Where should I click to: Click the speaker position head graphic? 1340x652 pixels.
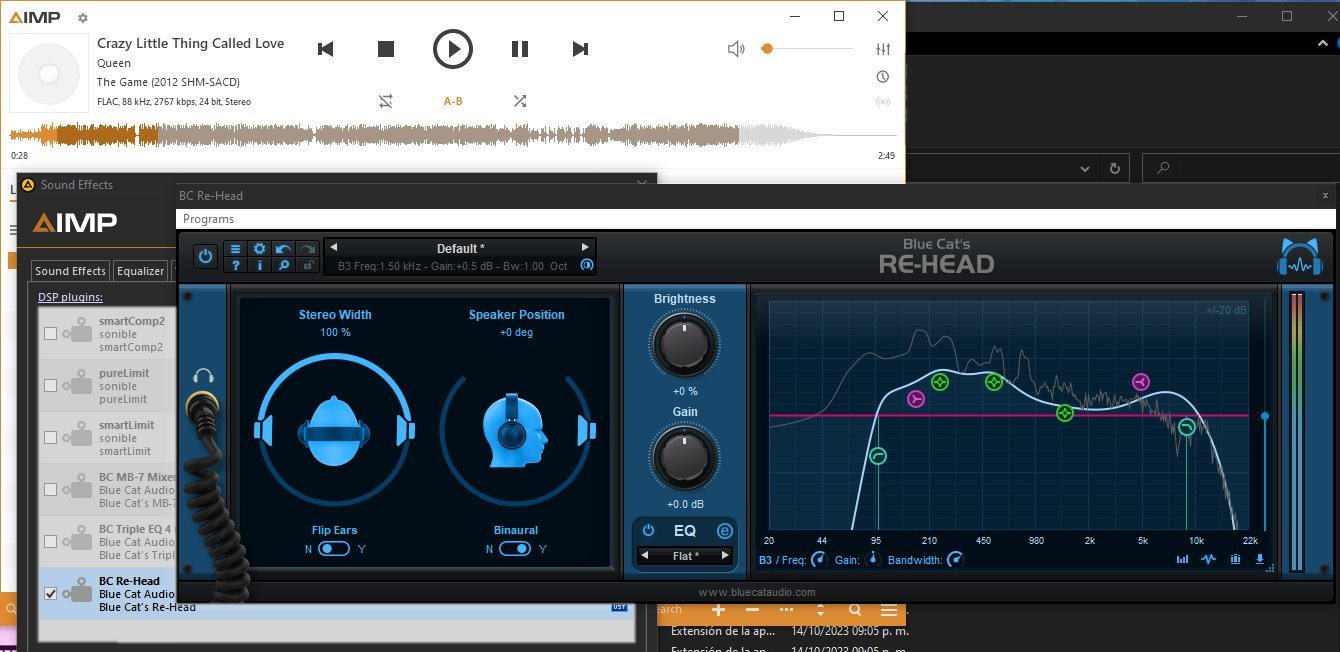coord(515,431)
